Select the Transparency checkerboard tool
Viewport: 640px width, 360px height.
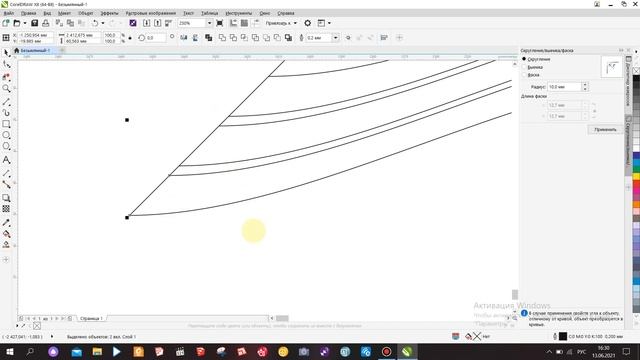point(6,209)
